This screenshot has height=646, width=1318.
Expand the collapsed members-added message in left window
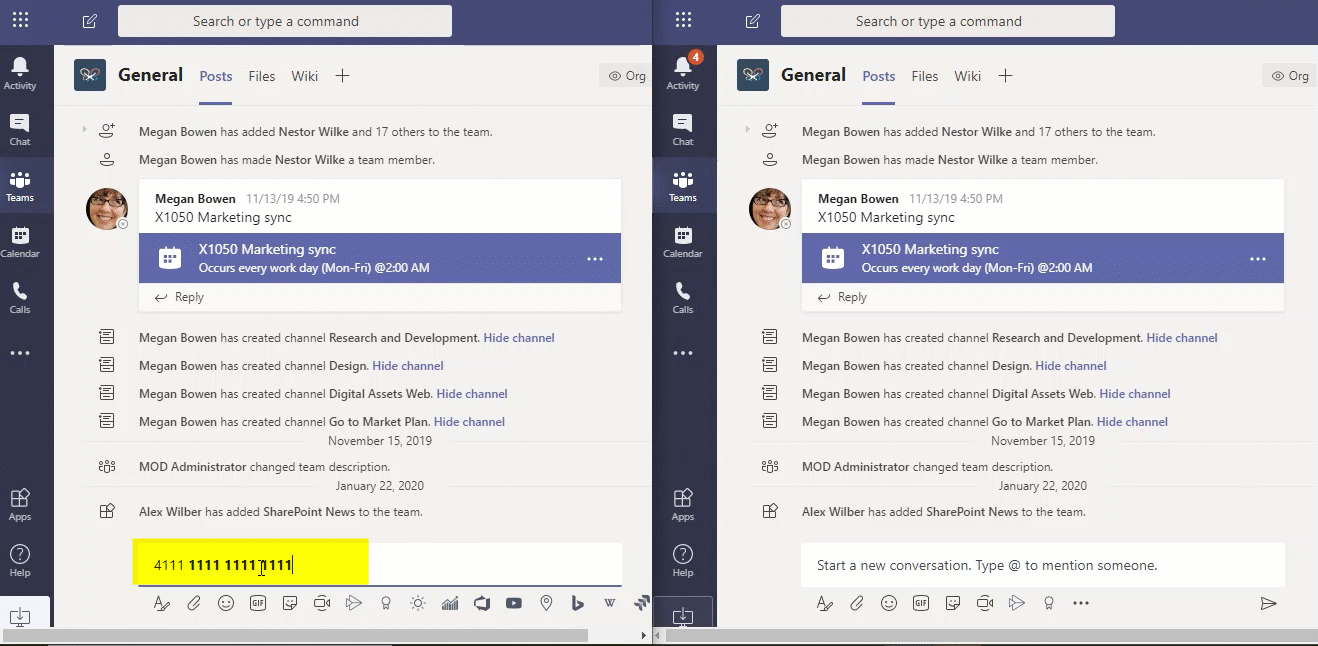(85, 131)
